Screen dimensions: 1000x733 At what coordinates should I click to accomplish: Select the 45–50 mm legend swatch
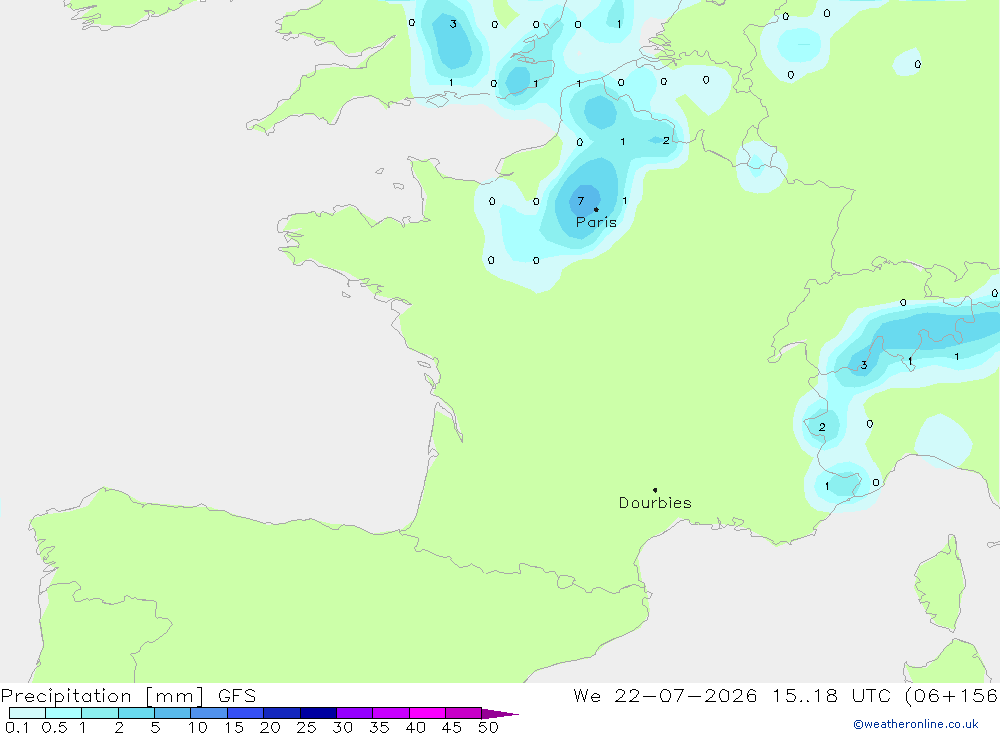click(x=463, y=713)
